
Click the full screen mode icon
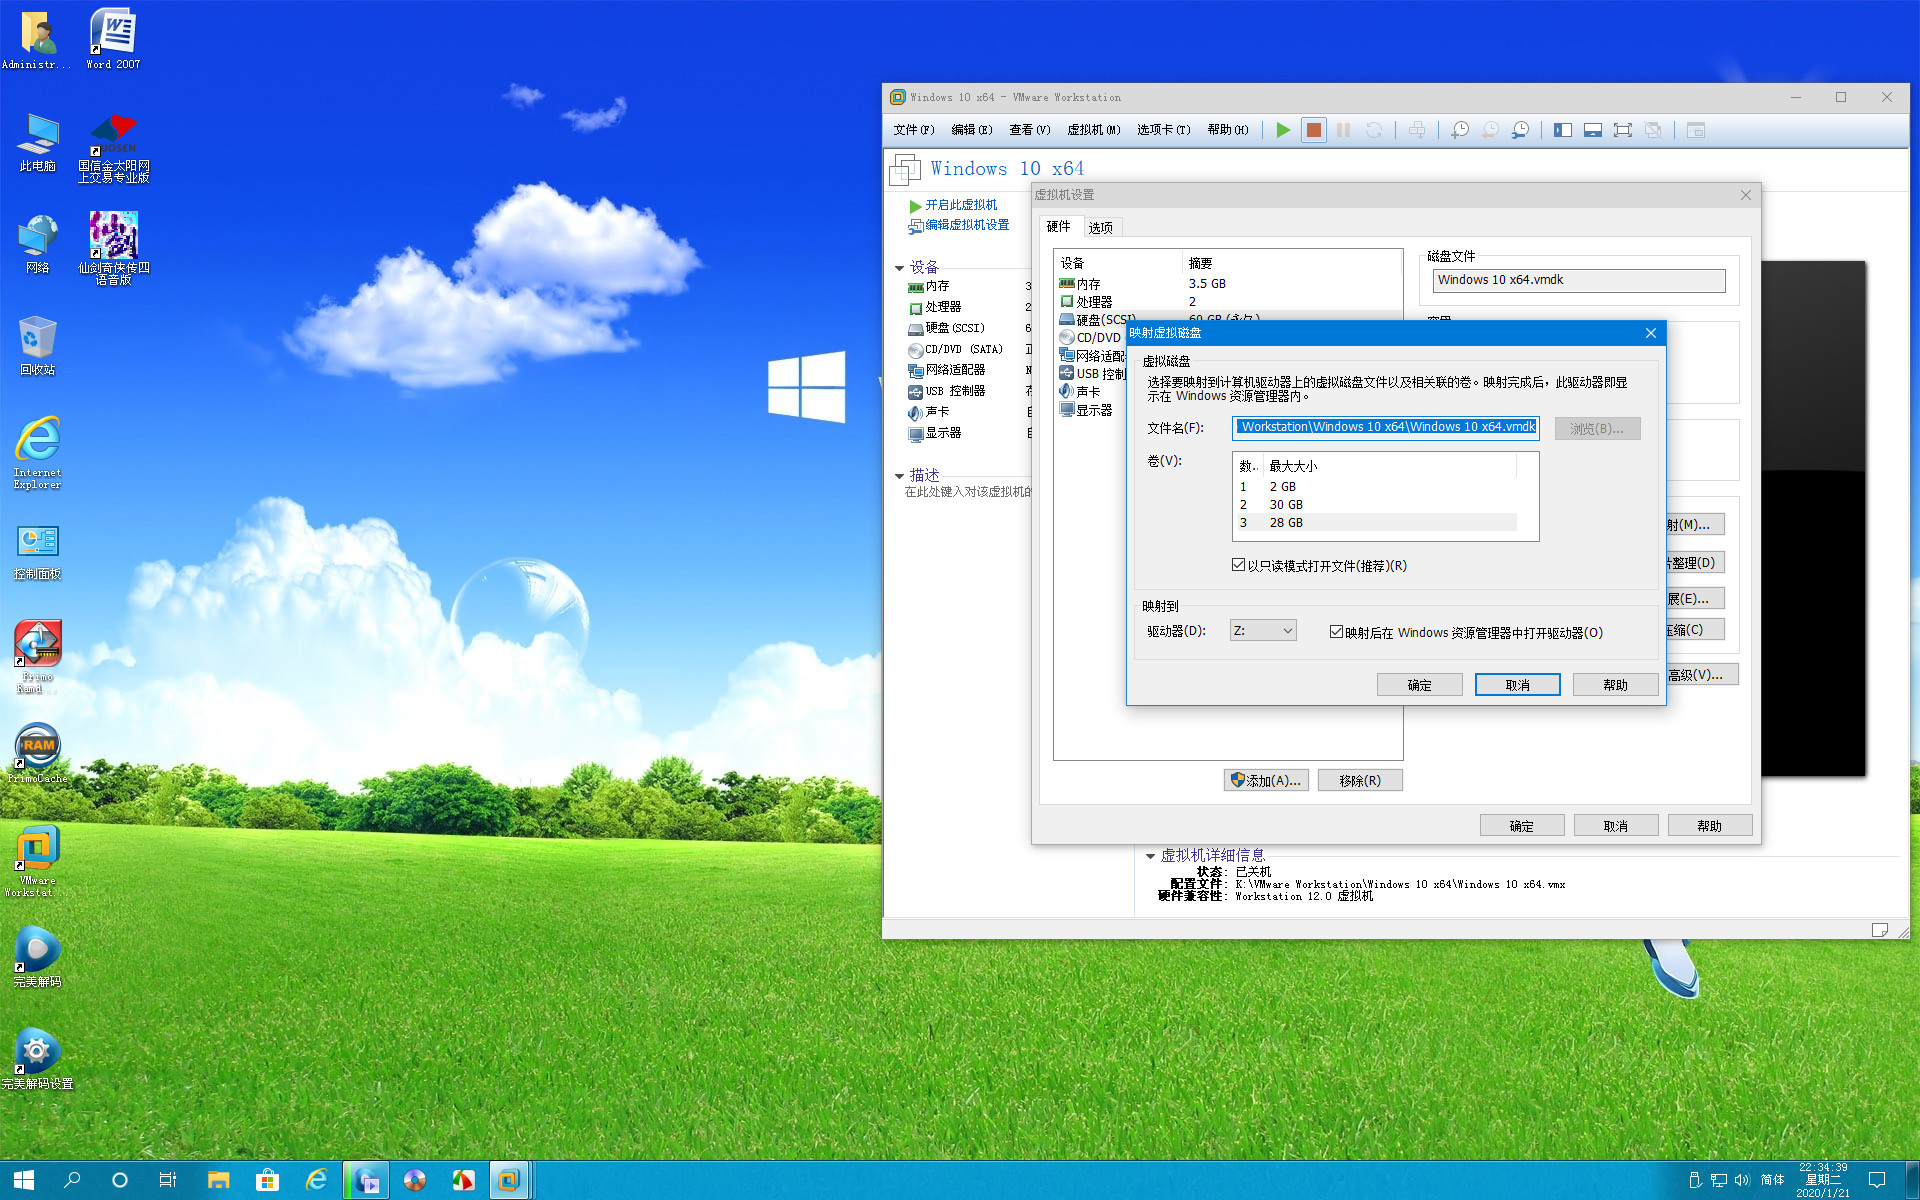coord(1623,130)
